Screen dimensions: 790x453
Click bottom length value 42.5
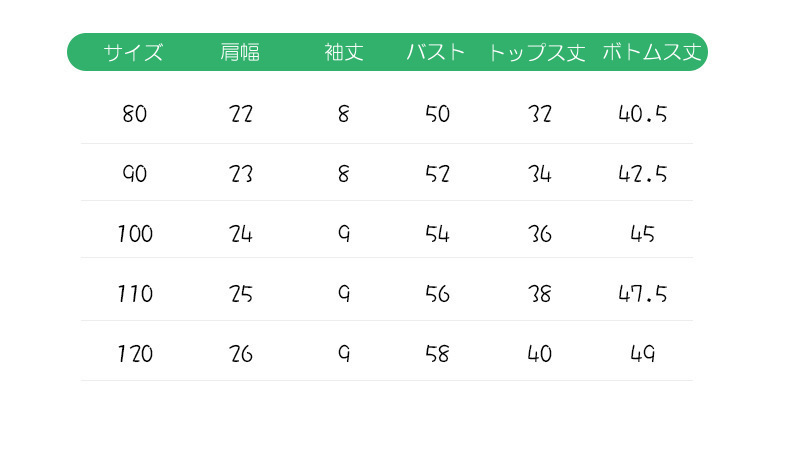click(x=643, y=174)
